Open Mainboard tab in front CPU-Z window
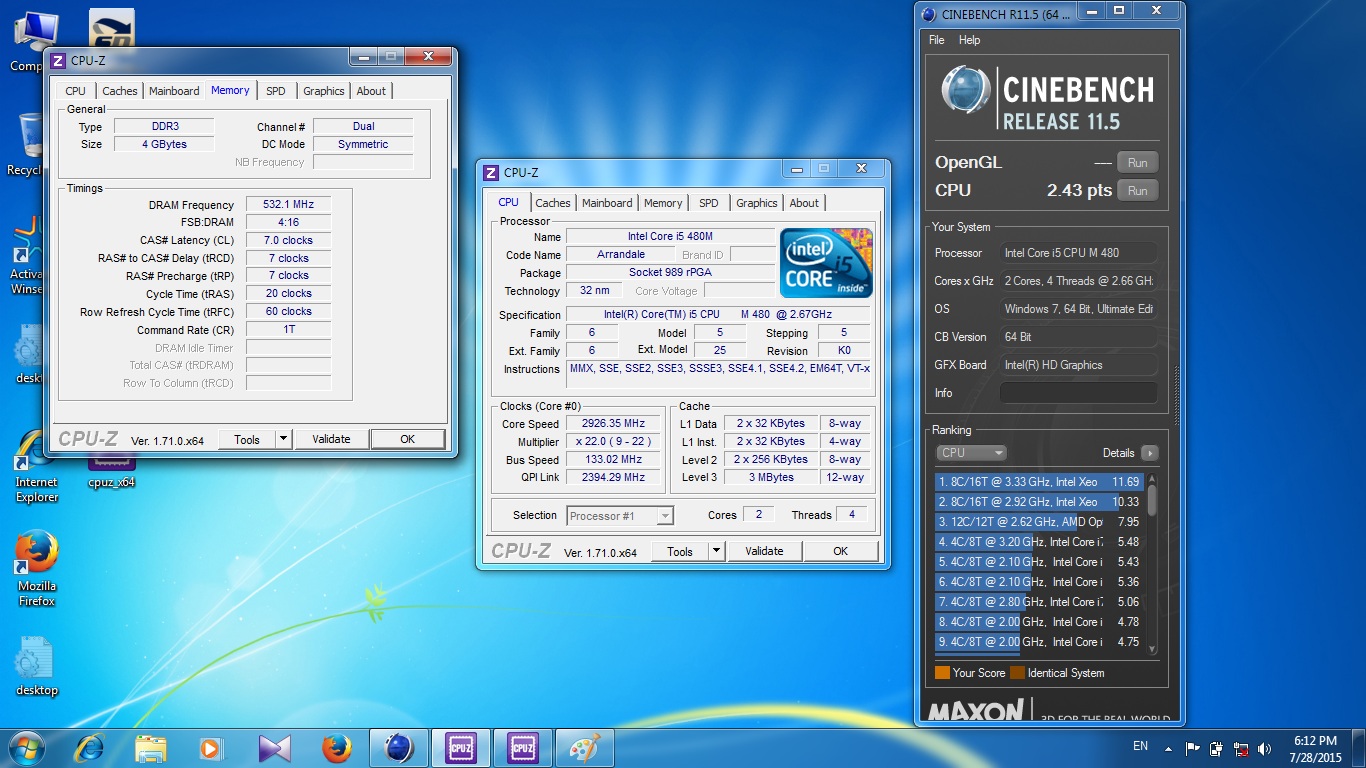 coord(607,203)
